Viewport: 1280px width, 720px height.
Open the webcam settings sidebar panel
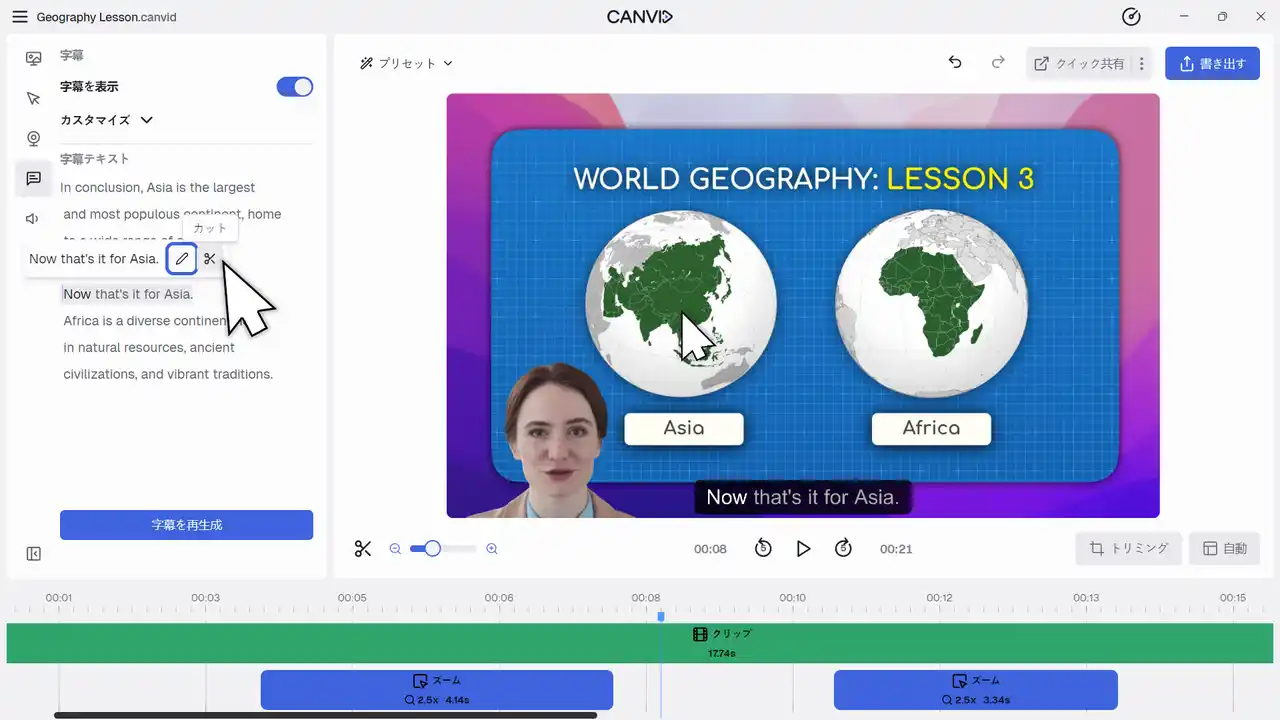[x=33, y=139]
